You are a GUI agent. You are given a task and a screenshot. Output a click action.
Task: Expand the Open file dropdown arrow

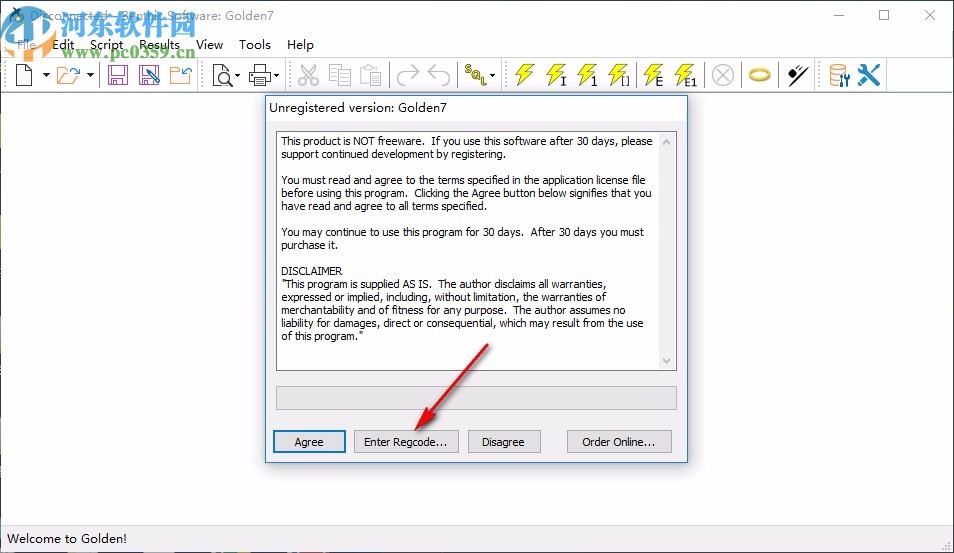(x=90, y=75)
